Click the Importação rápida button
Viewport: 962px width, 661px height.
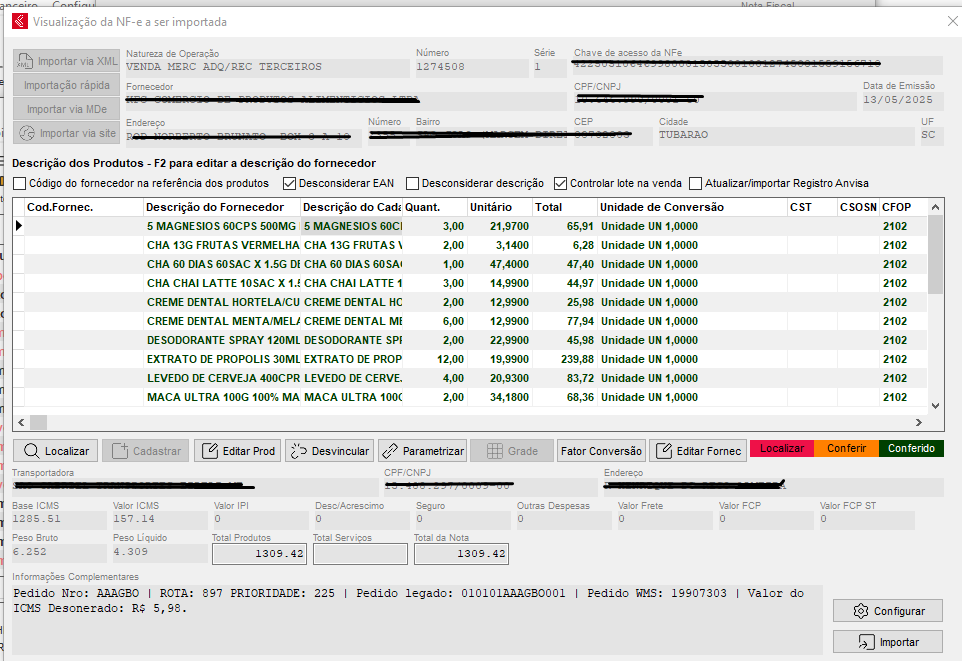pos(66,85)
